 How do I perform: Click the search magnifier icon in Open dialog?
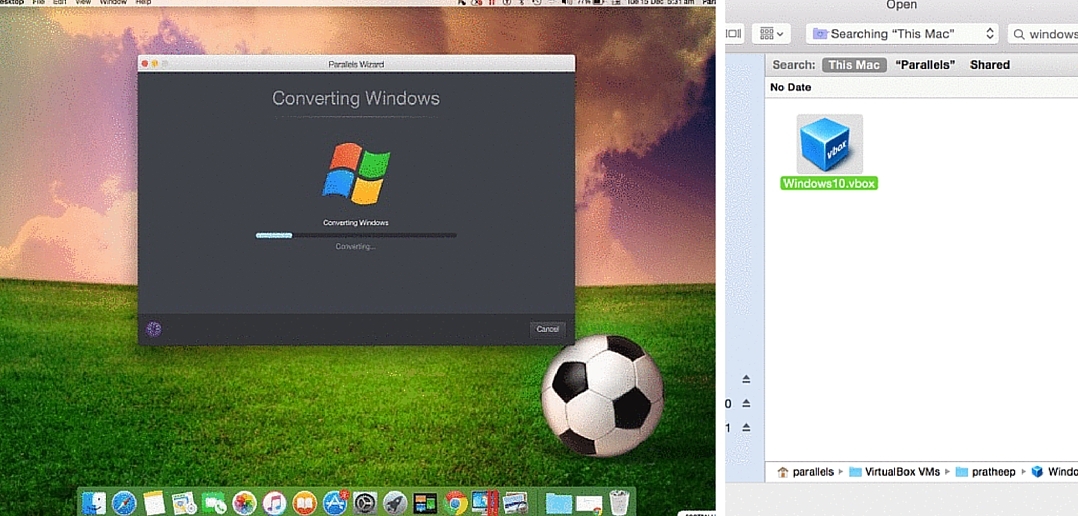1019,34
